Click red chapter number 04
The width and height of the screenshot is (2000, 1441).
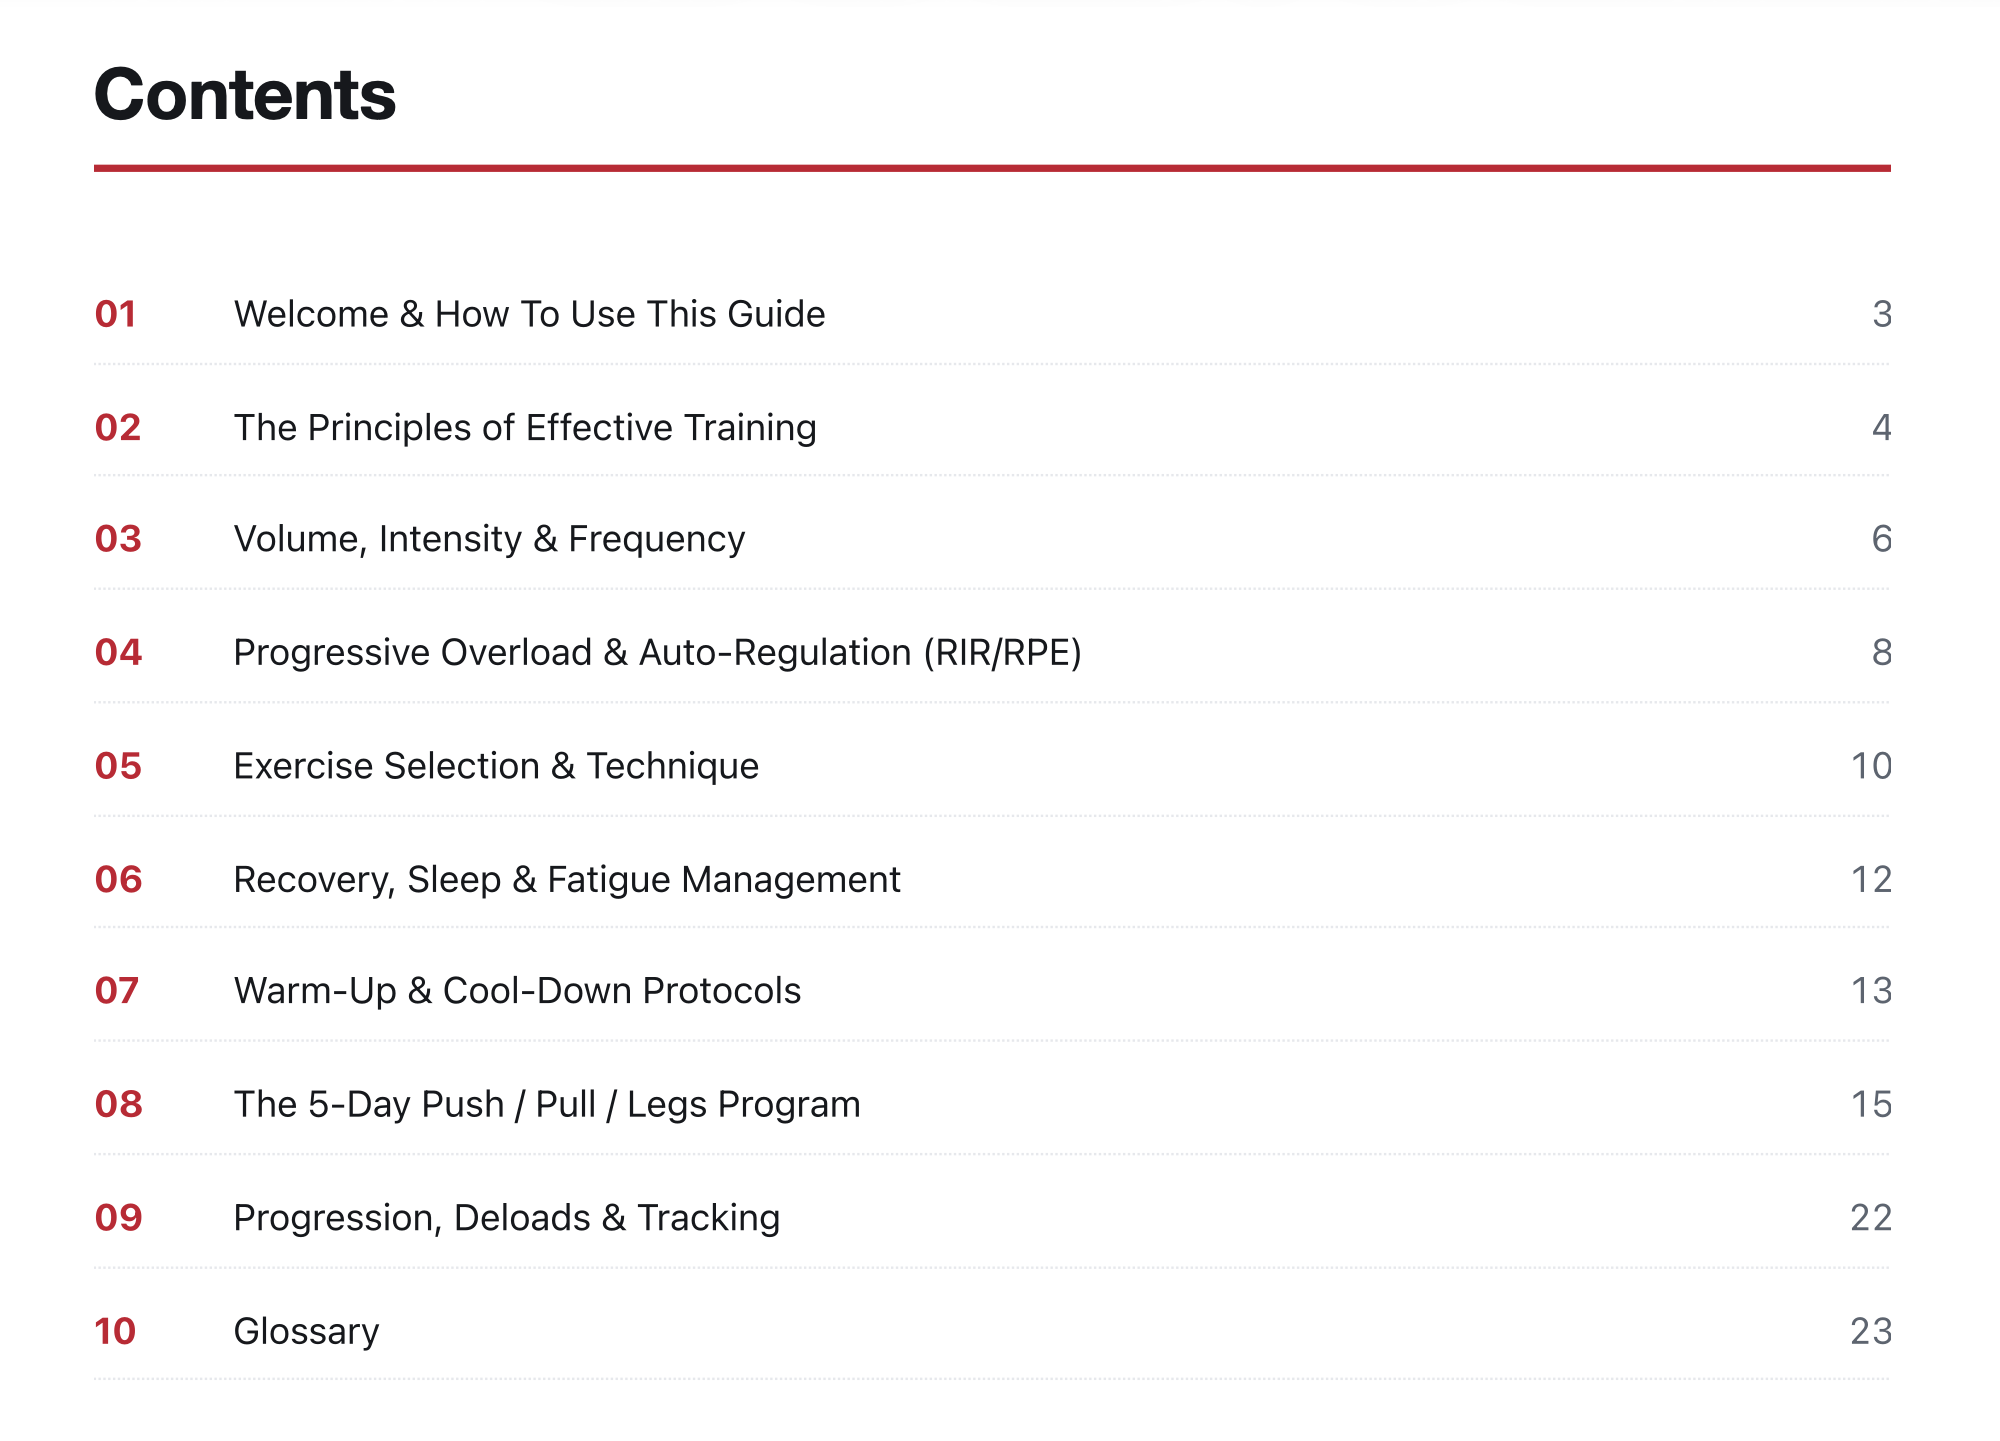[x=118, y=652]
